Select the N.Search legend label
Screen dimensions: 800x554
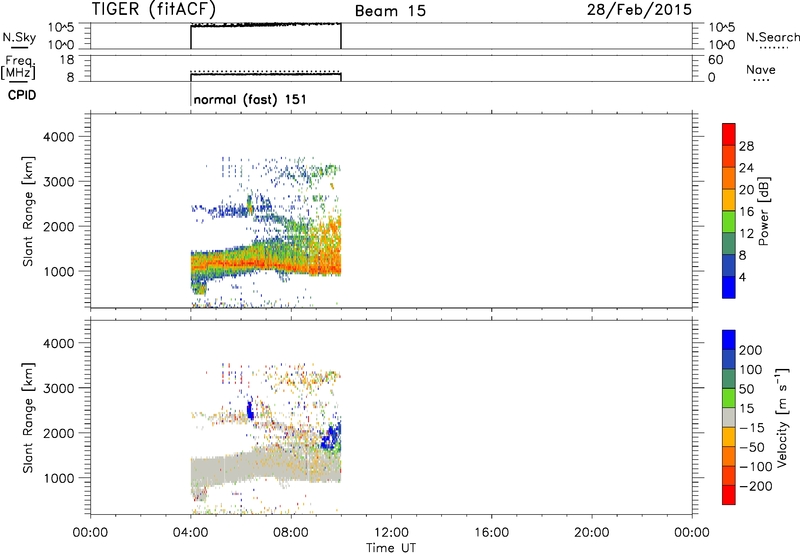(773, 37)
